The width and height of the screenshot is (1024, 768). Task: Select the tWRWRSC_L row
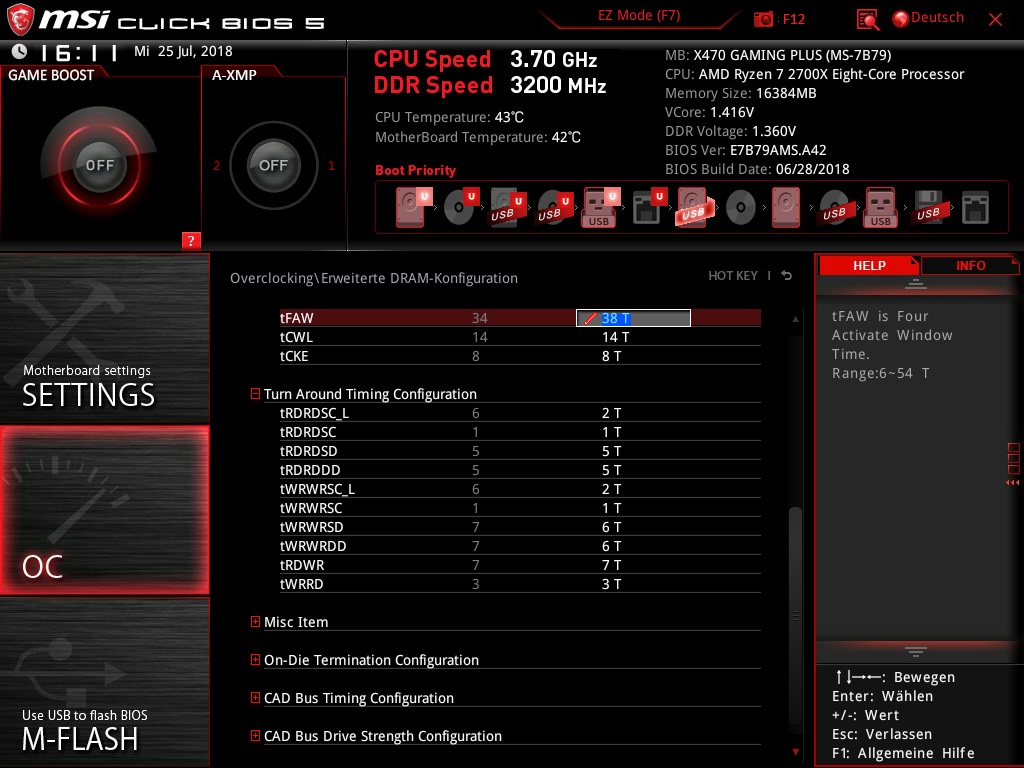pos(520,488)
